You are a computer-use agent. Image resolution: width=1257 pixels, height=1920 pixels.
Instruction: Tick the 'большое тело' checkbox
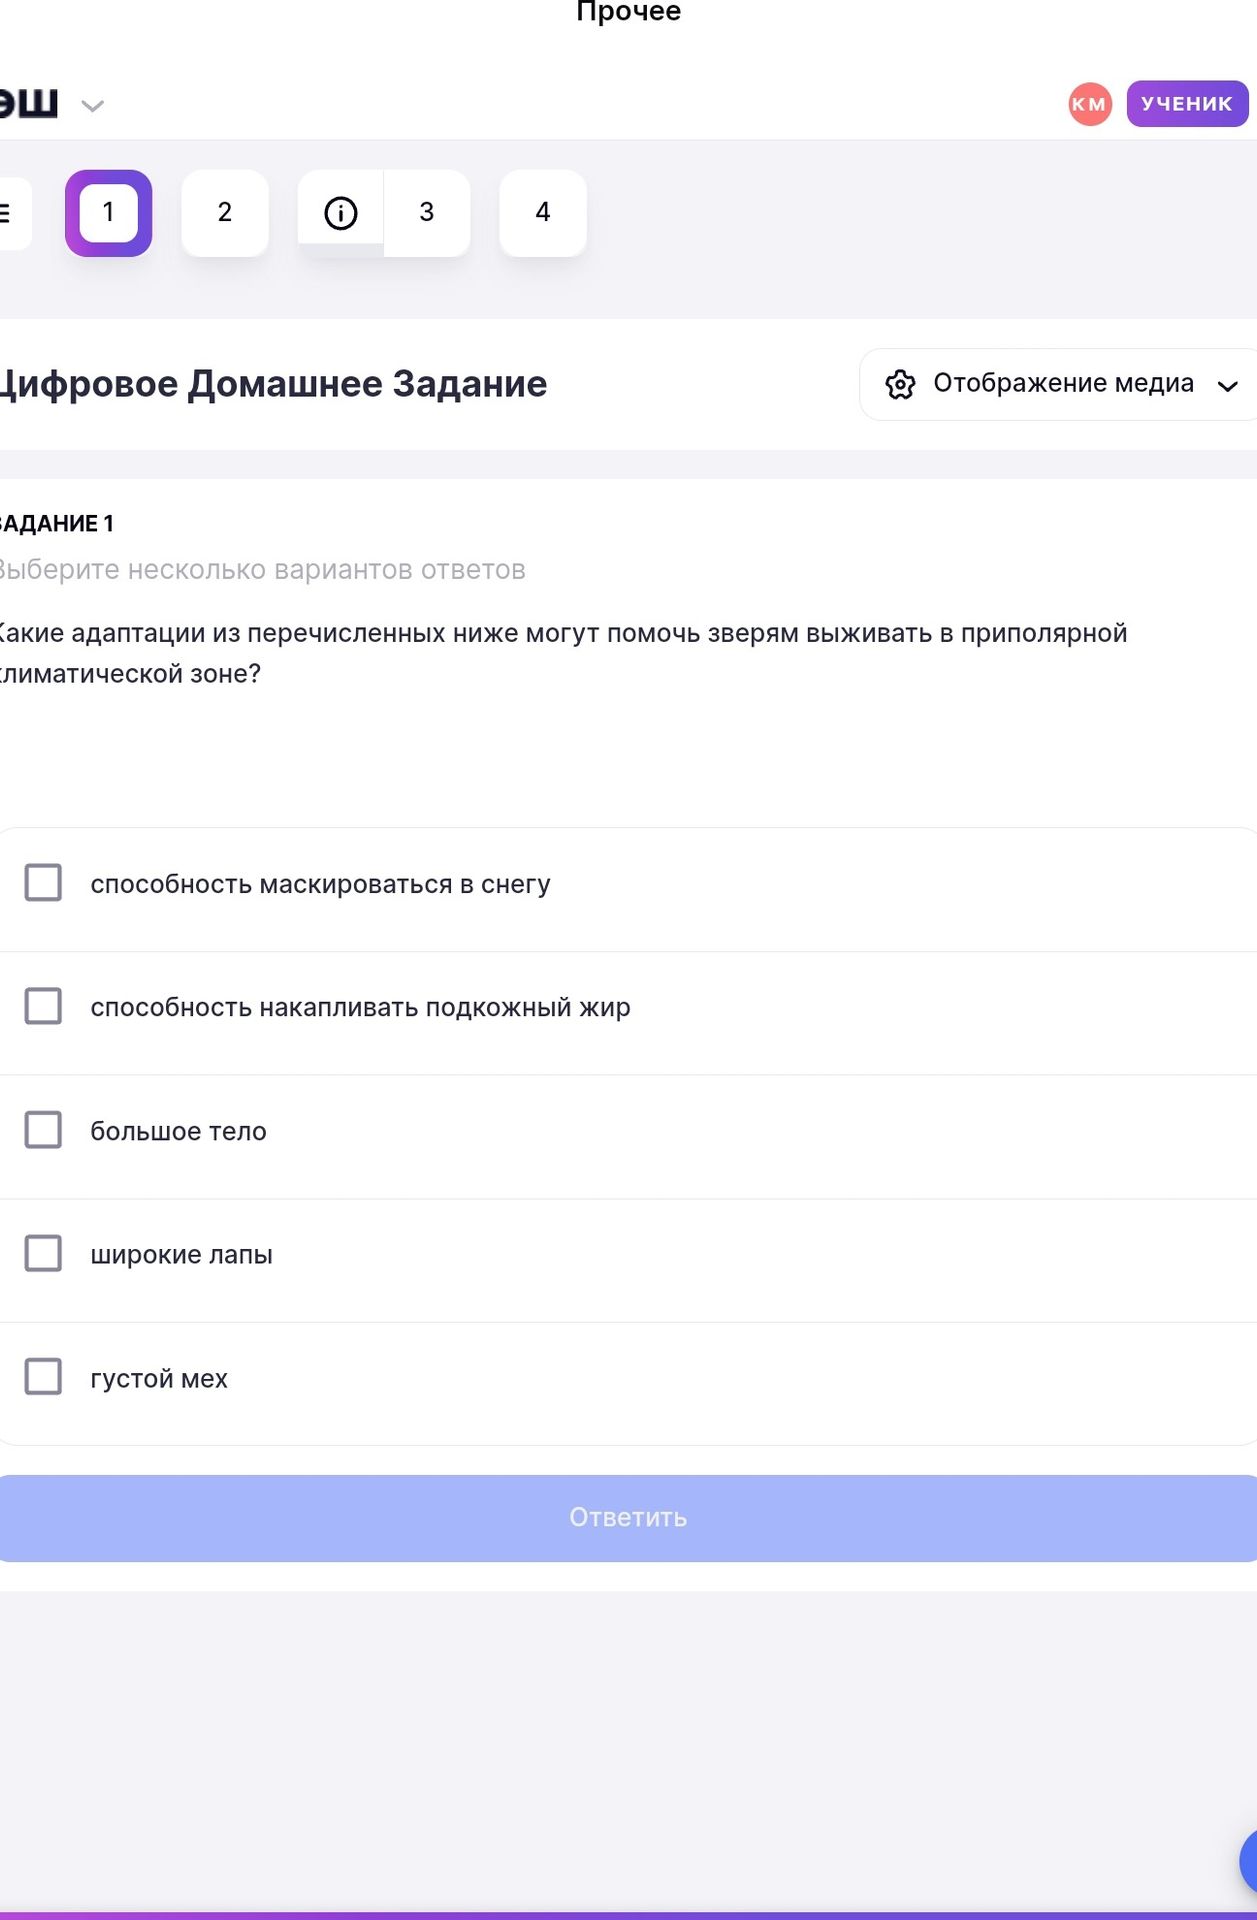tap(43, 1130)
